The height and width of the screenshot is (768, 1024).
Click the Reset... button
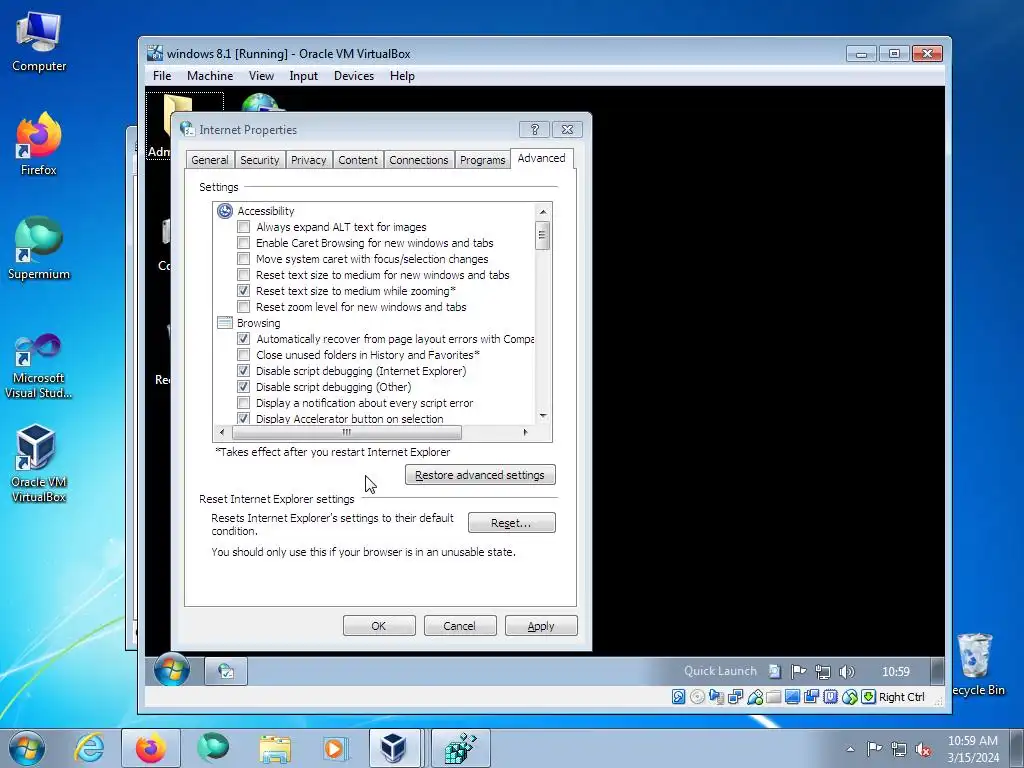tap(511, 522)
